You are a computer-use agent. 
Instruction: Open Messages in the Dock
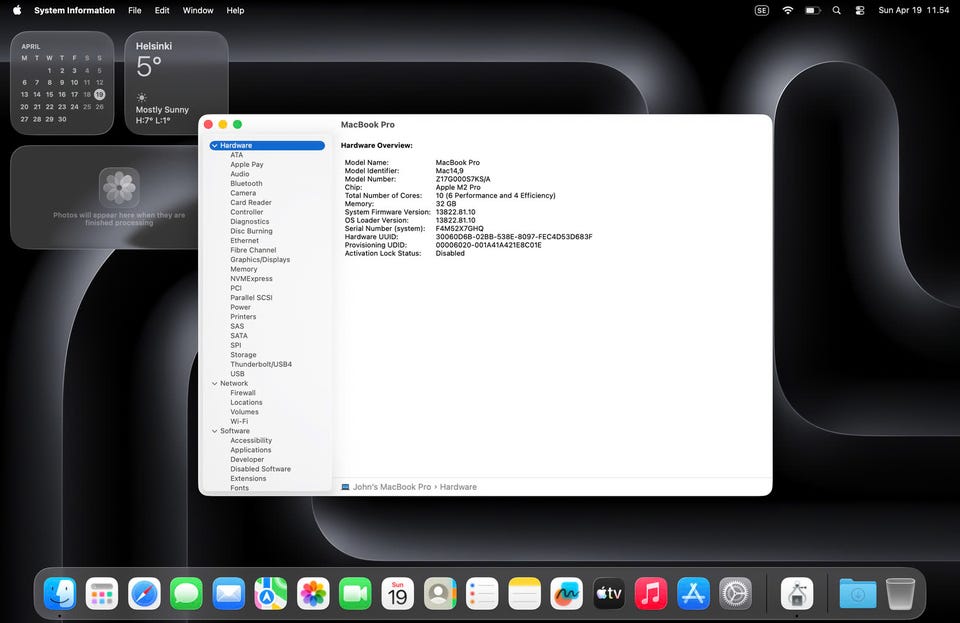point(186,594)
